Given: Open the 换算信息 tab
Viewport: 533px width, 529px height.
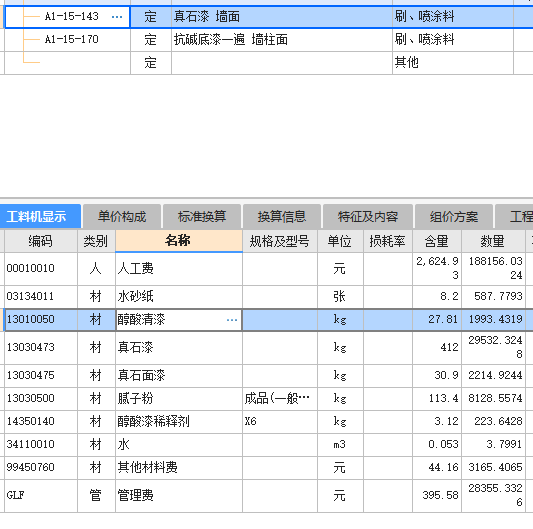Looking at the screenshot, I should pos(282,216).
